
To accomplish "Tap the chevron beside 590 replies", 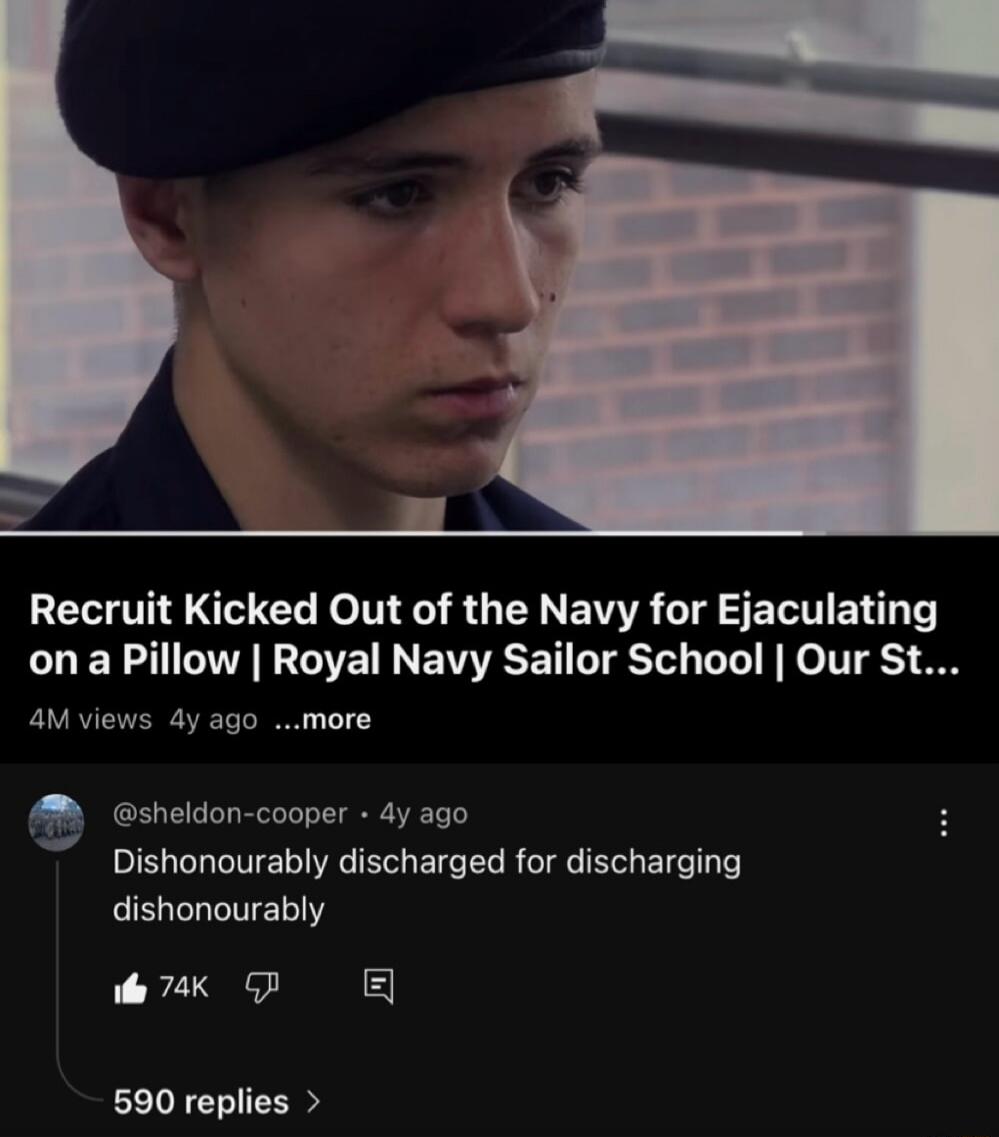I will click(x=312, y=1101).
